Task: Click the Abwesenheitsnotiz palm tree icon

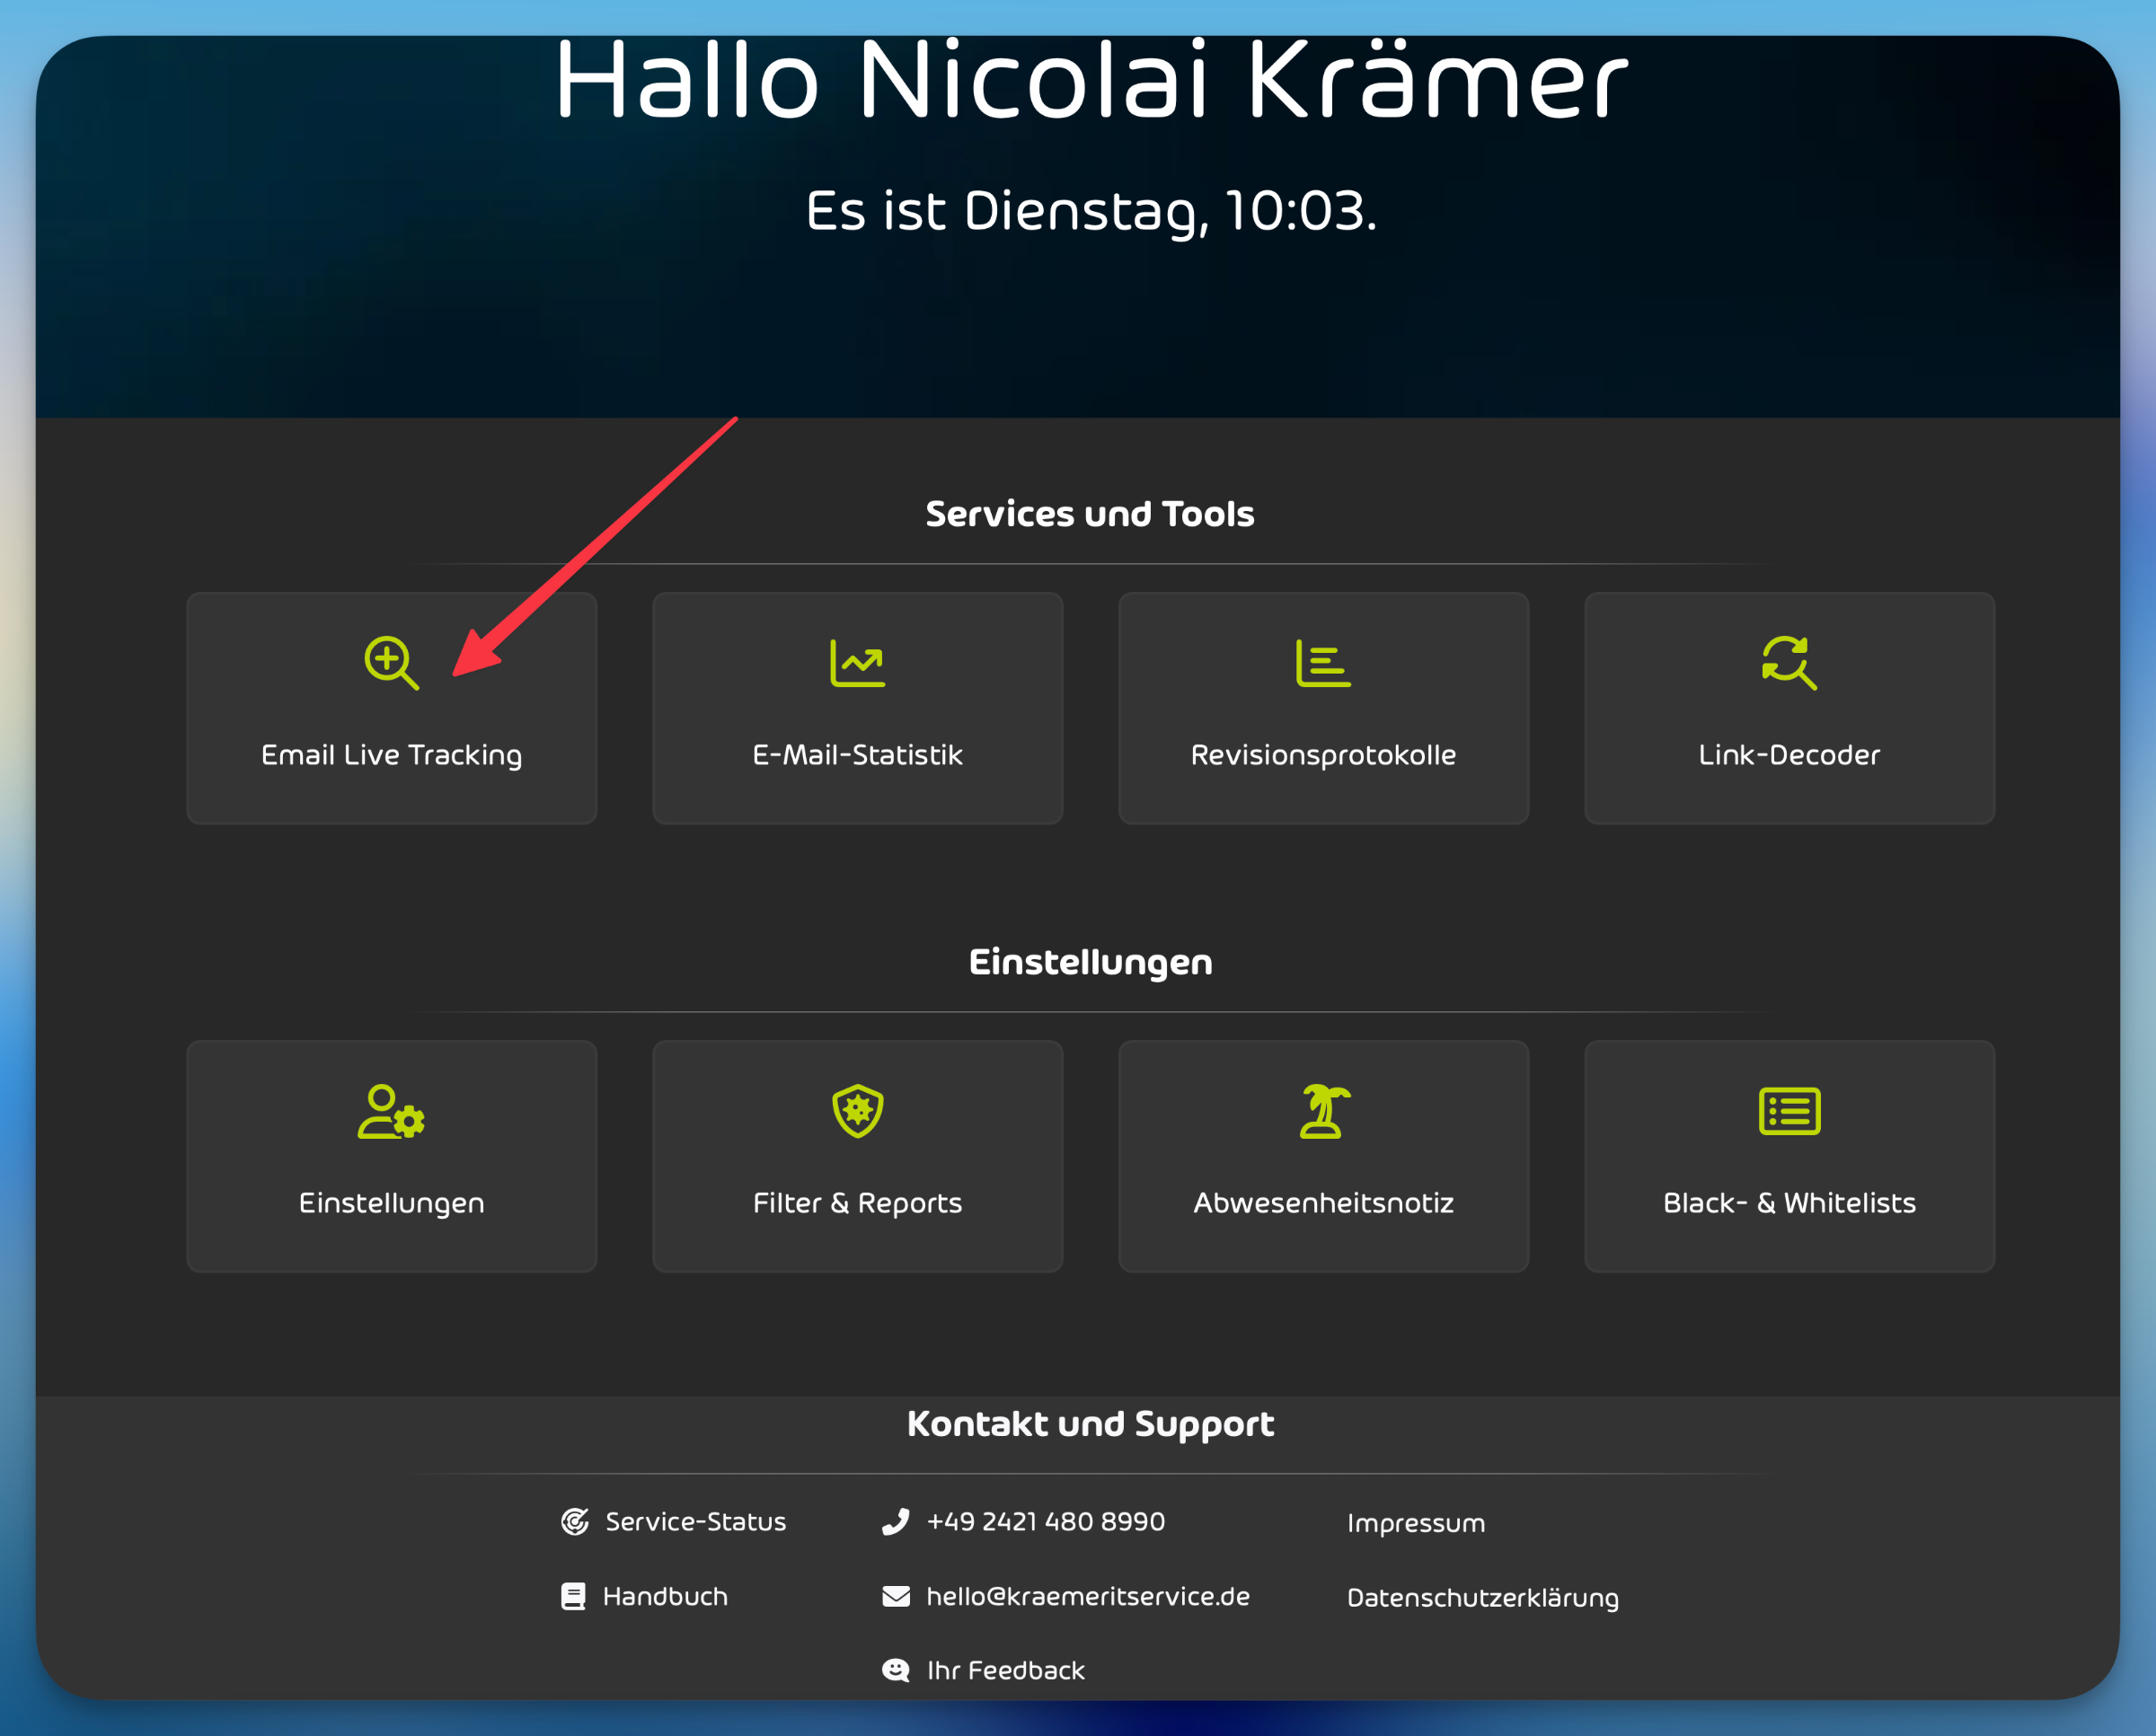Action: click(x=1322, y=1111)
